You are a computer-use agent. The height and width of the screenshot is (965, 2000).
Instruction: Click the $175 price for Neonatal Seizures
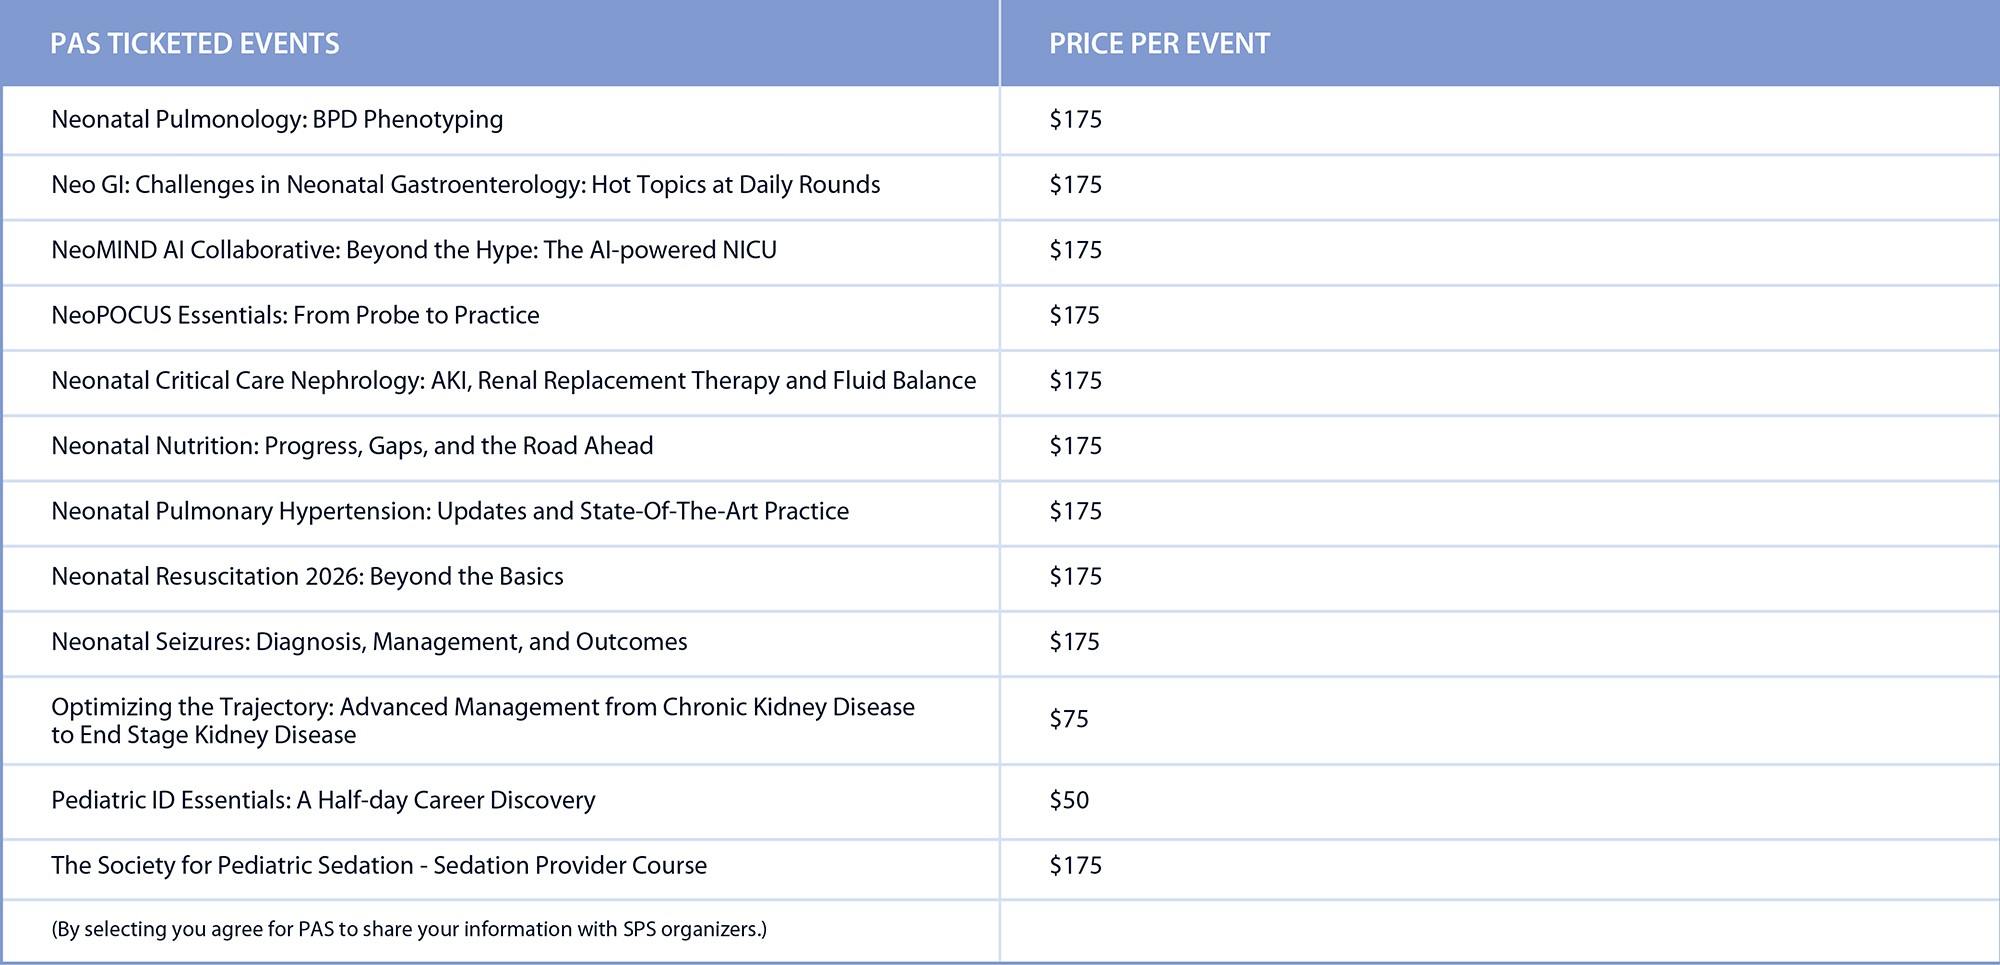pyautogui.click(x=1075, y=642)
